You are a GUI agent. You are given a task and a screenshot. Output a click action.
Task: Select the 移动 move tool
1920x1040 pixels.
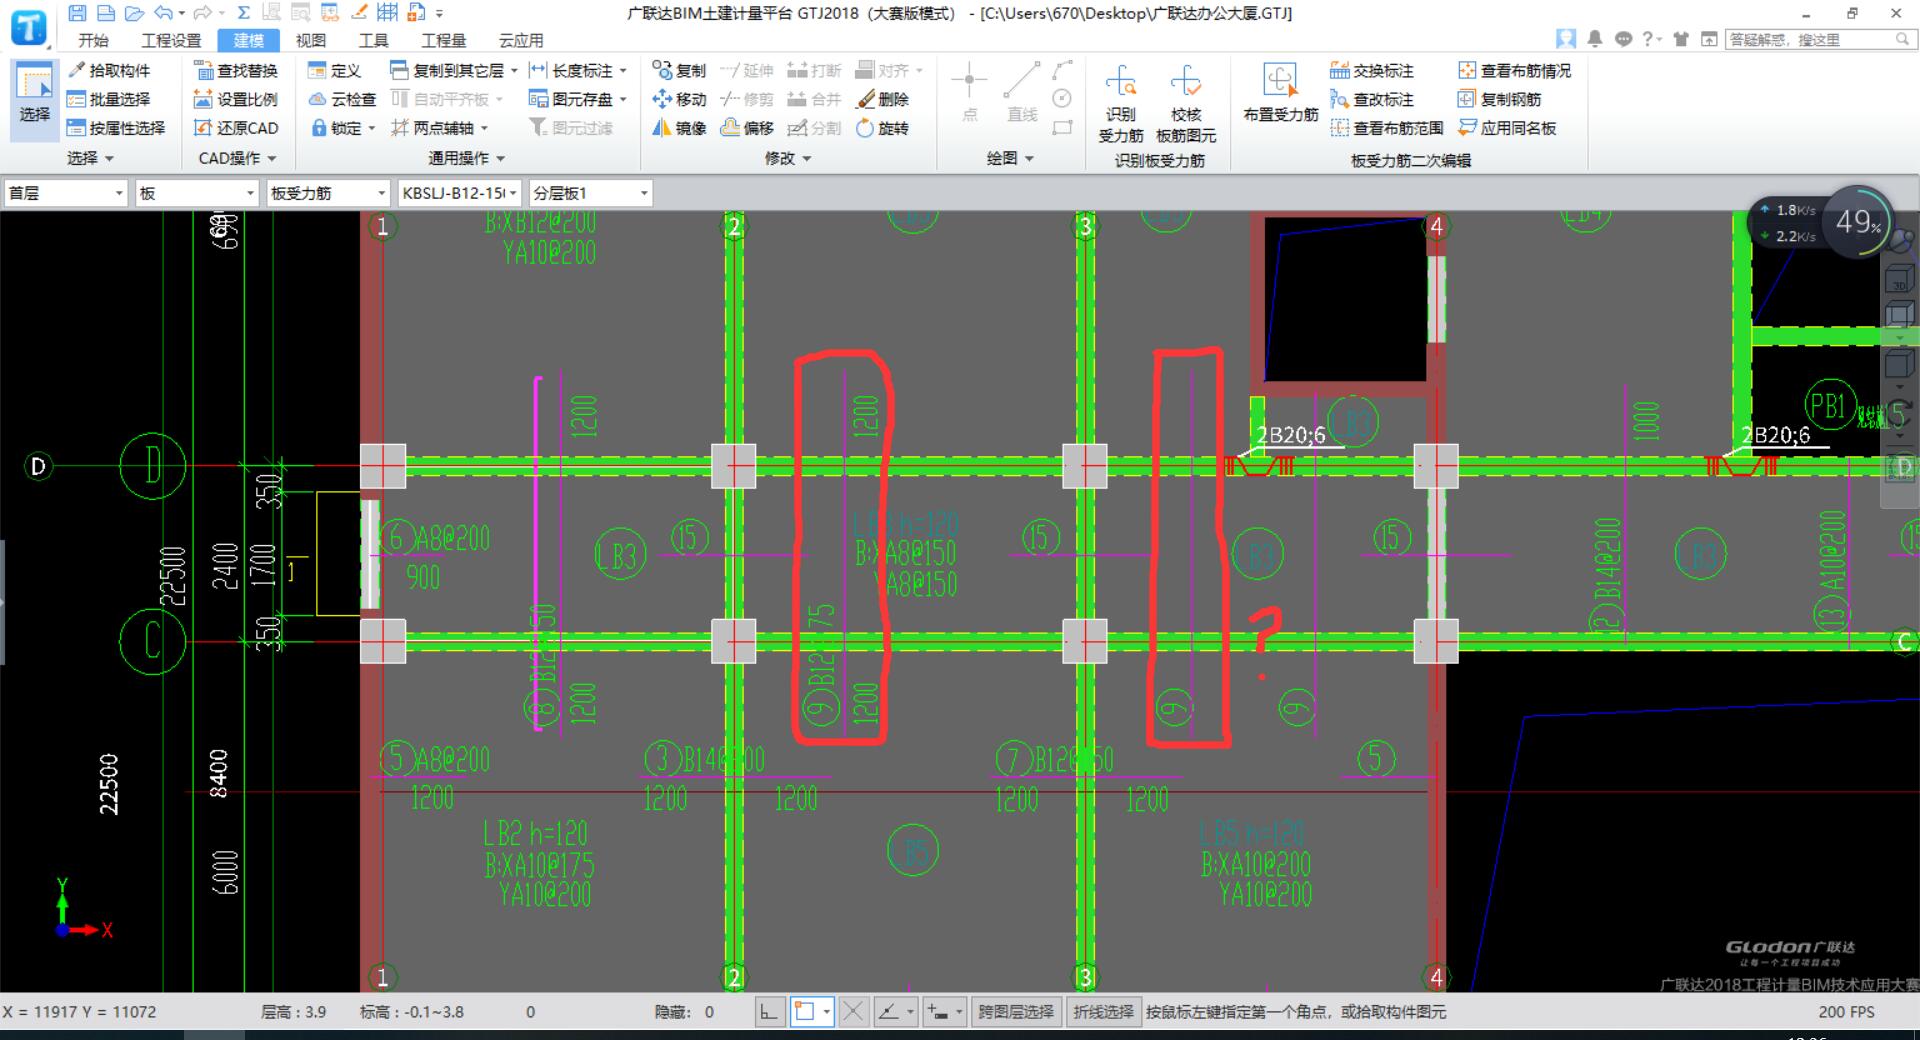pyautogui.click(x=679, y=99)
